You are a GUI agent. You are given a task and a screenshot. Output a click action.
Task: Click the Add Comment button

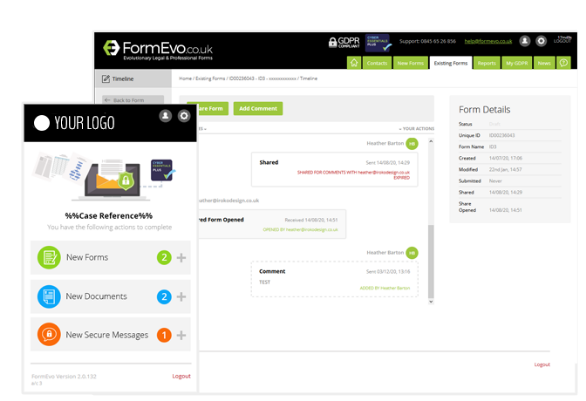coord(258,108)
